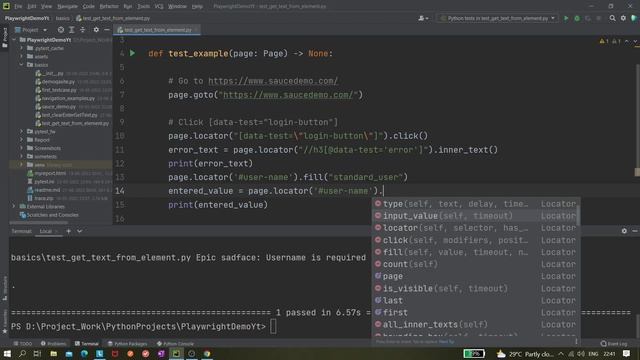This screenshot has height=360, width=640.
Task: Open File Explorer from the taskbar
Action: coord(53,353)
